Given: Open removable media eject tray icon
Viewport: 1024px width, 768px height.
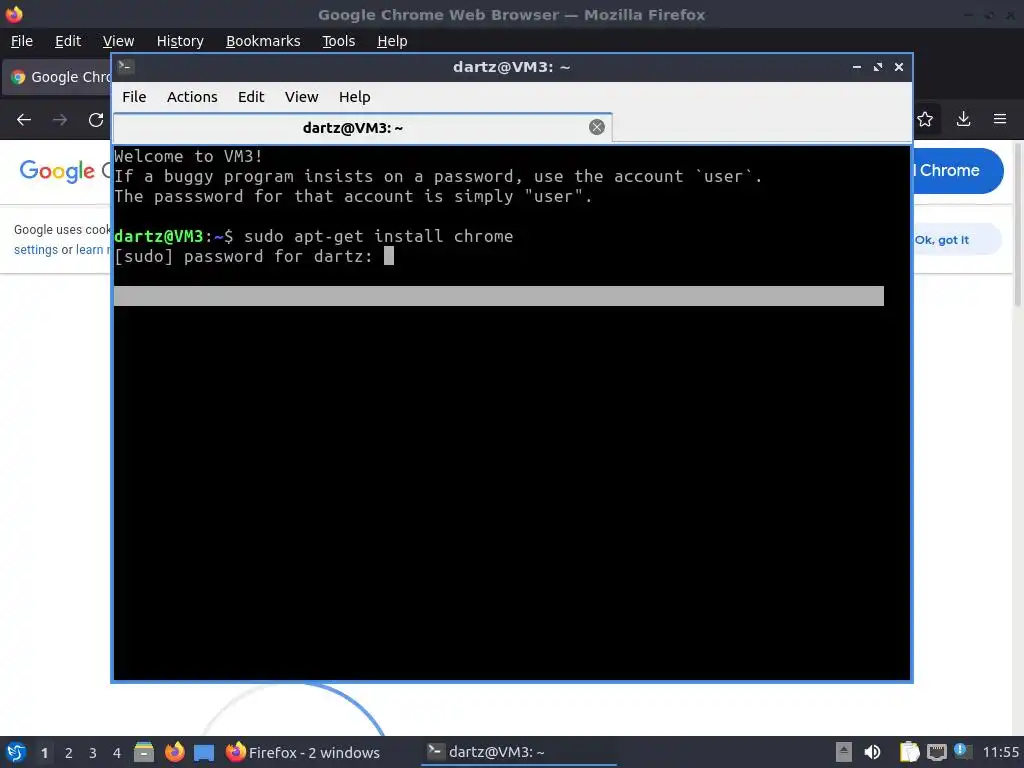Looking at the screenshot, I should [x=844, y=752].
